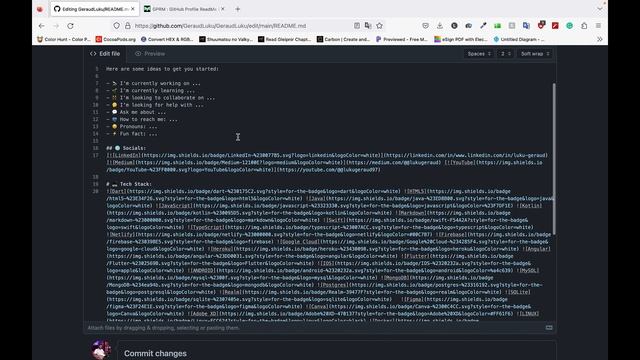Open the Read Dleipnir Chapt bookmark
The height and width of the screenshot is (360, 640).
[284, 39]
